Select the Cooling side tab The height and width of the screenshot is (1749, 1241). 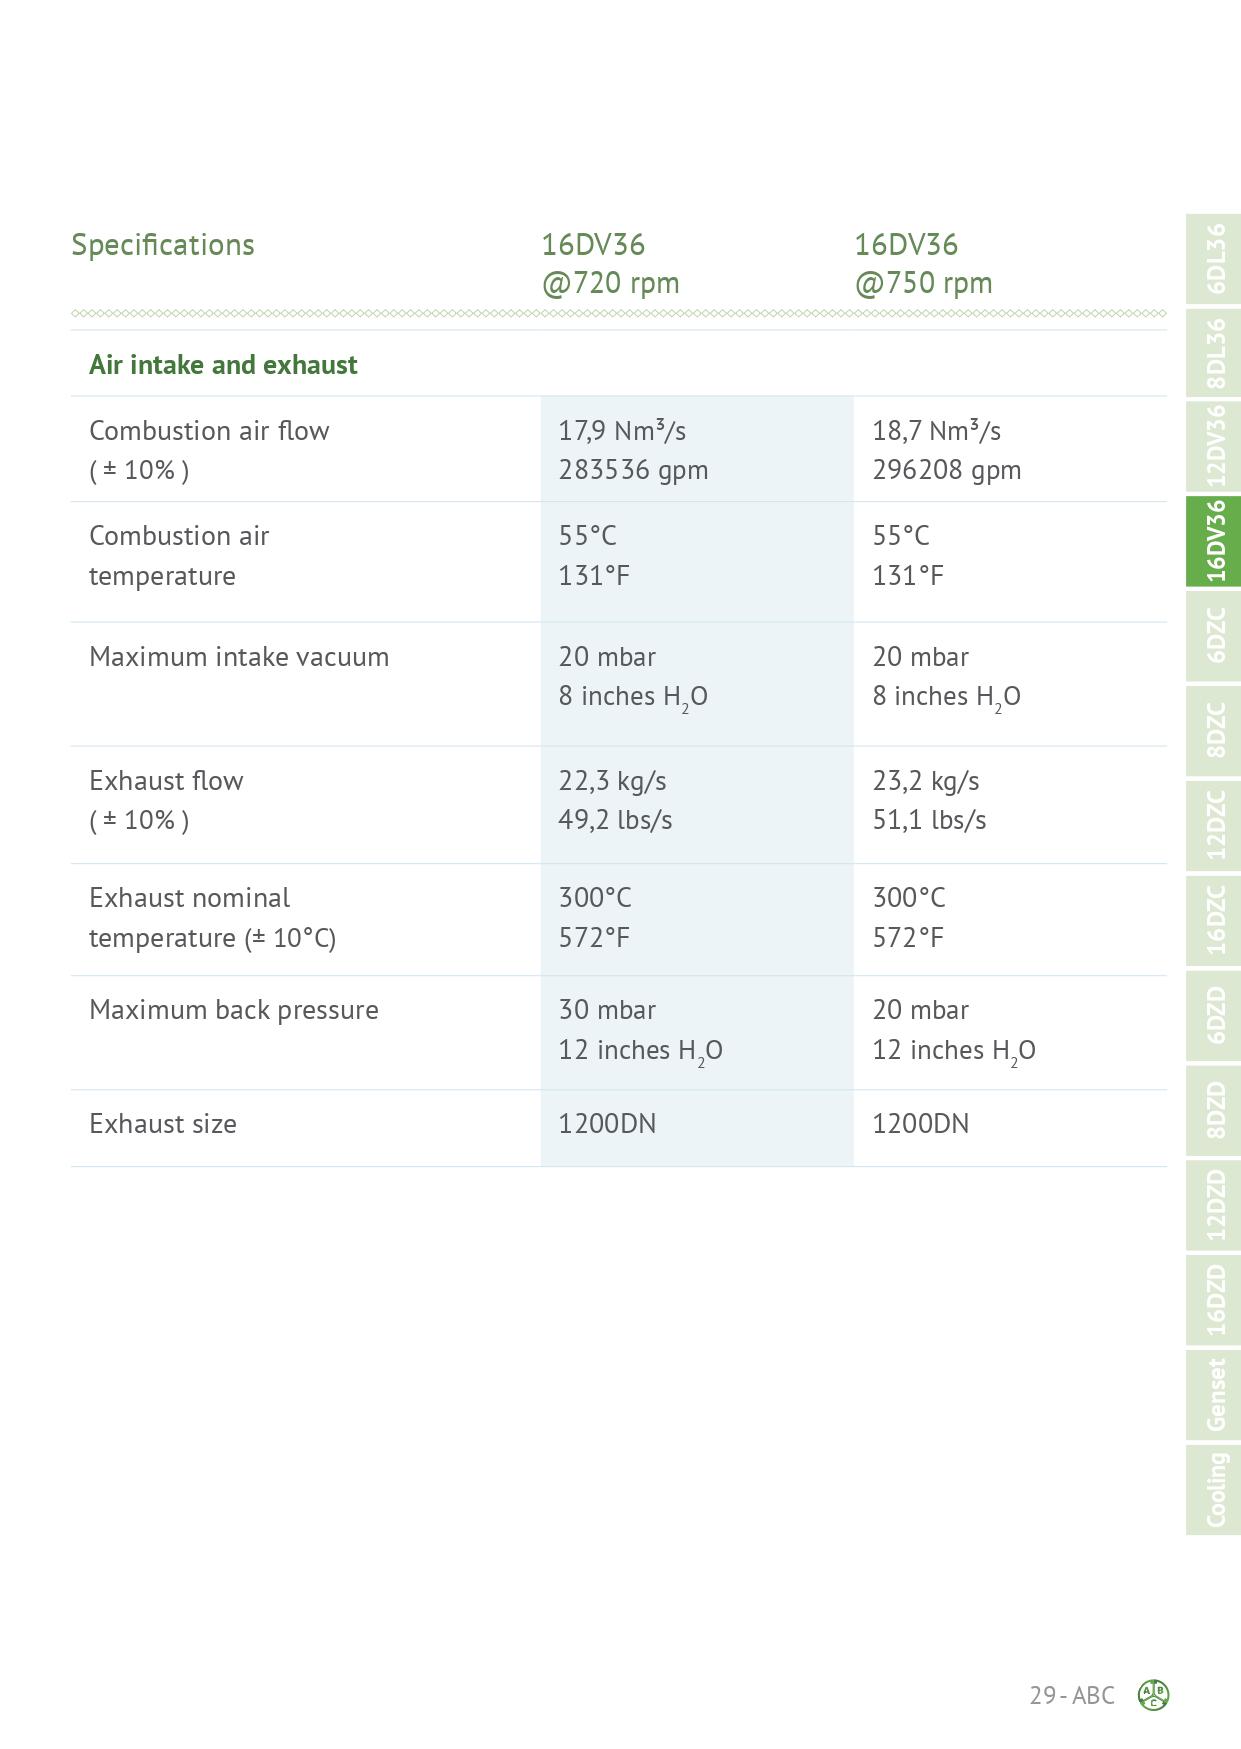[x=1214, y=1489]
